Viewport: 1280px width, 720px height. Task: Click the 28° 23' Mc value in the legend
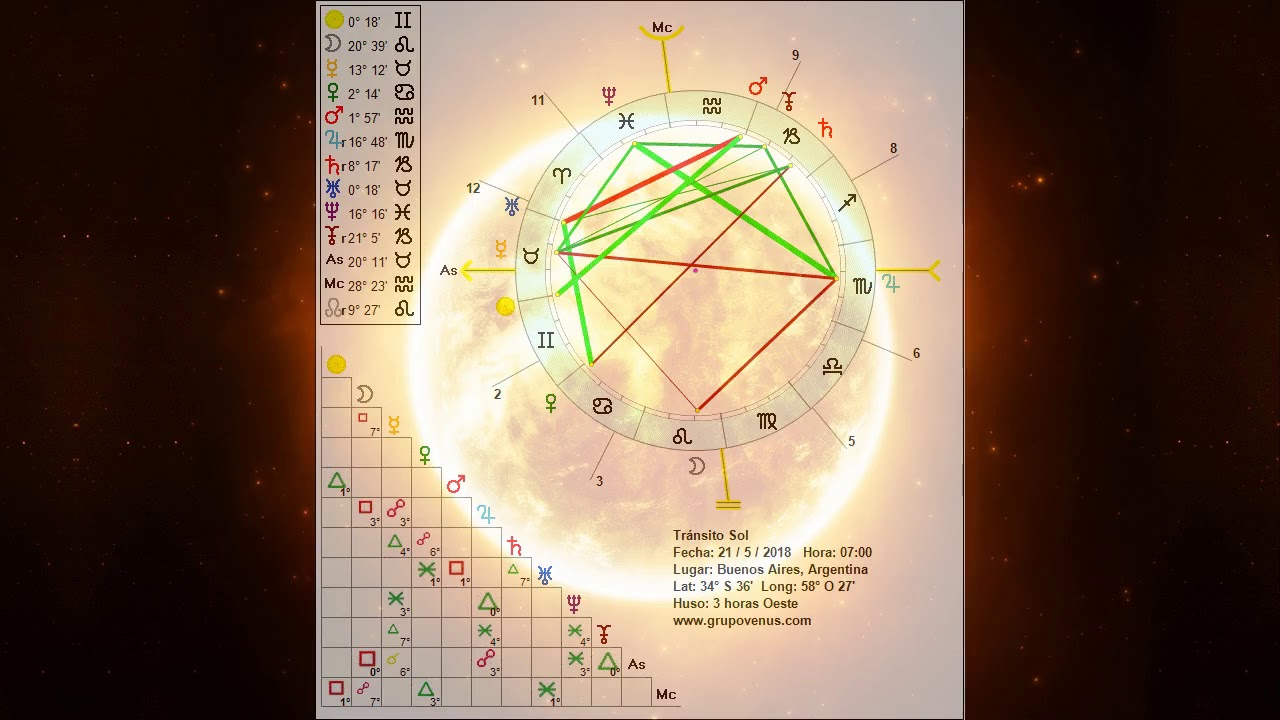tap(368, 286)
